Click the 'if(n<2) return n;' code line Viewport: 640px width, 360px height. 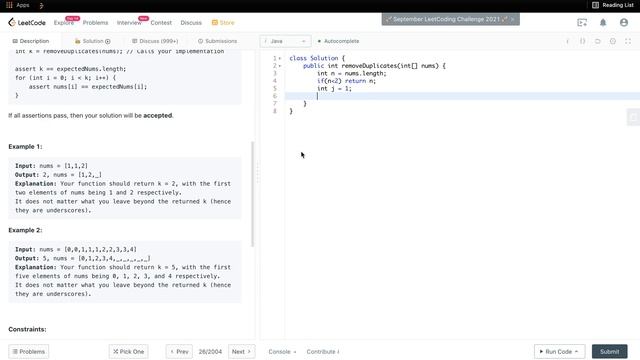tap(347, 81)
